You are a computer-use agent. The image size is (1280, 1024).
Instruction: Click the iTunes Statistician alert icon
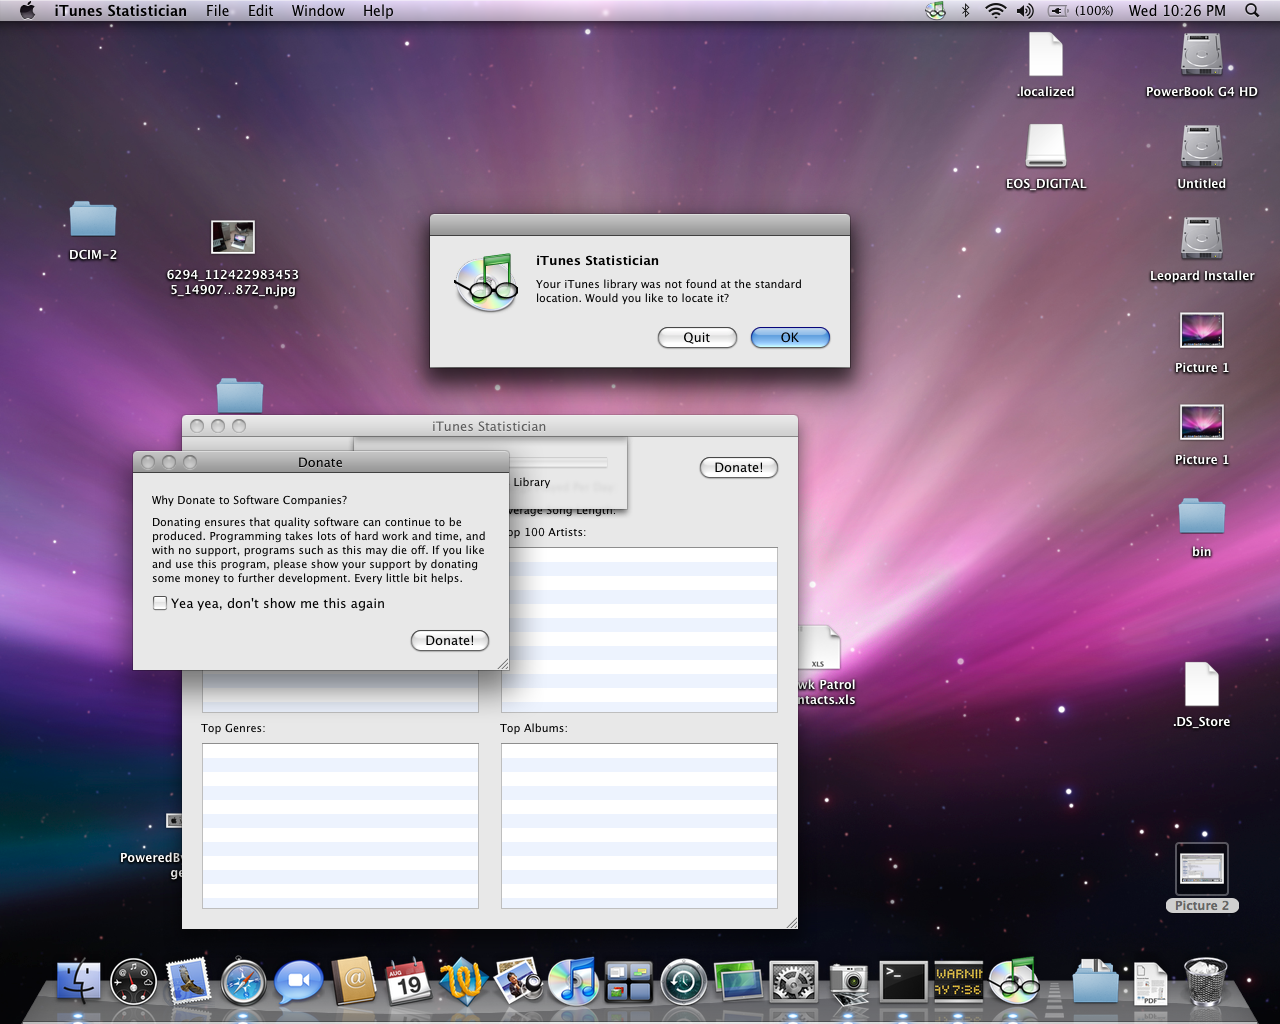point(487,283)
